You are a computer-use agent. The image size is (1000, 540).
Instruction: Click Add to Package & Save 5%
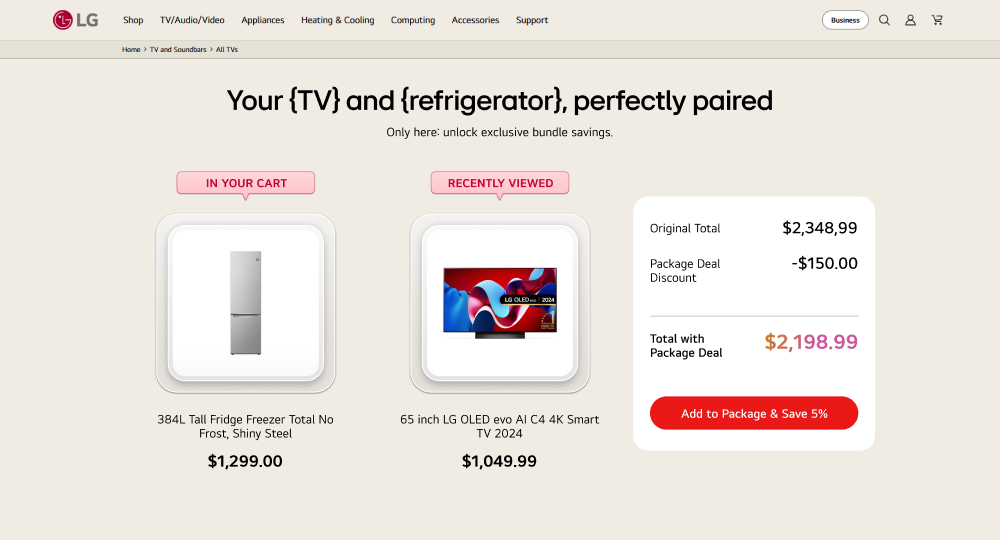click(754, 413)
